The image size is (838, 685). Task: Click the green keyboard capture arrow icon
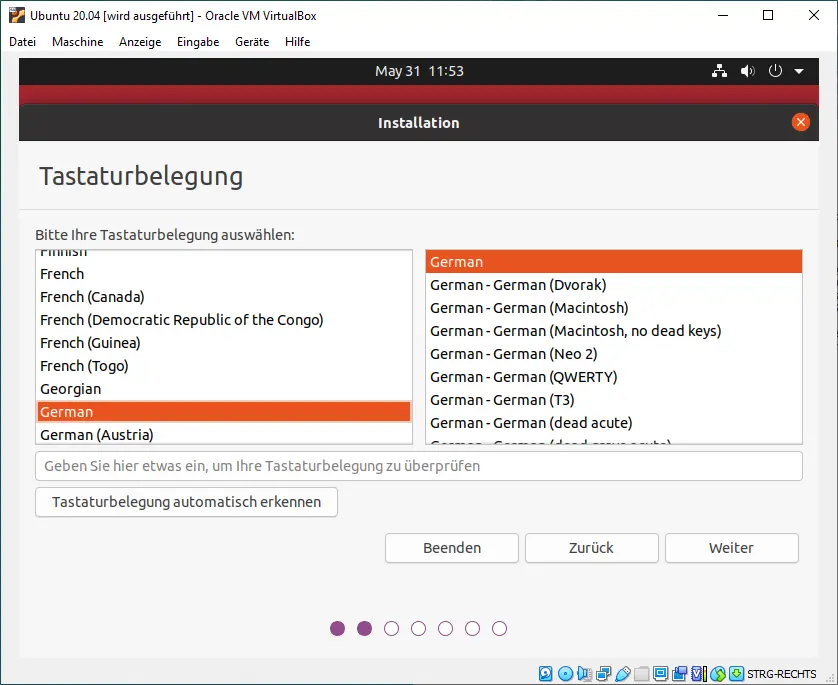[x=736, y=674]
